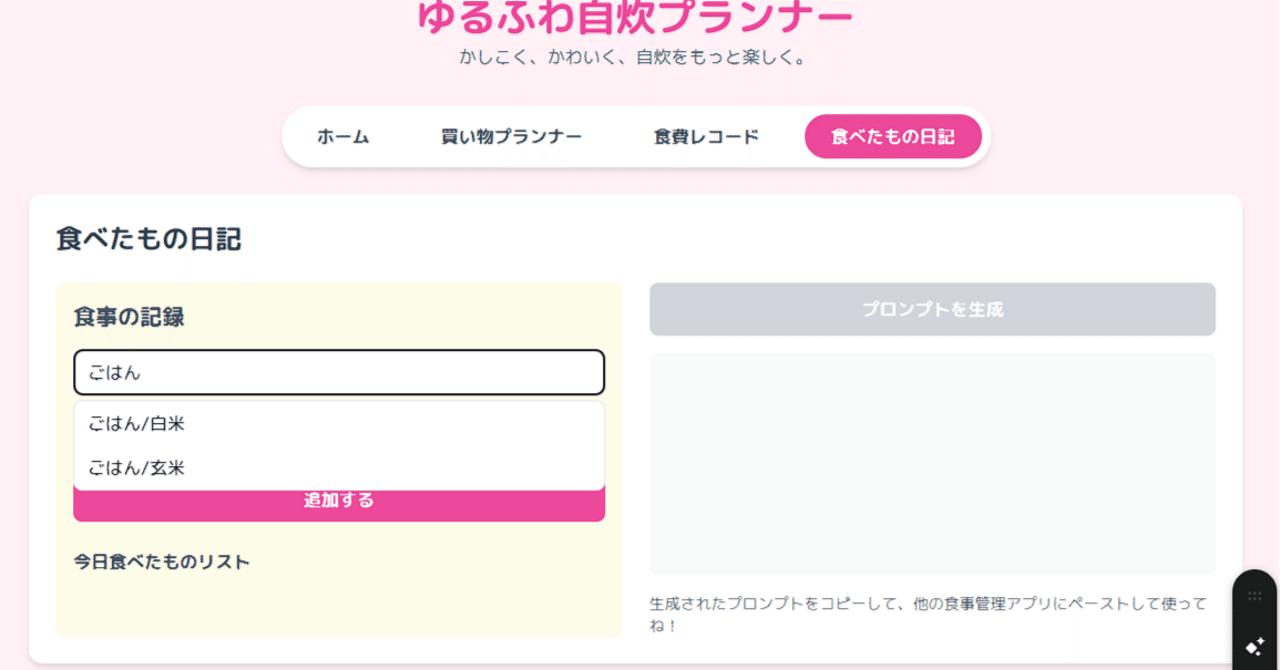Screen dimensions: 1280x670
Task: Focus the meal input field containing ごはん
Action: (x=338, y=373)
